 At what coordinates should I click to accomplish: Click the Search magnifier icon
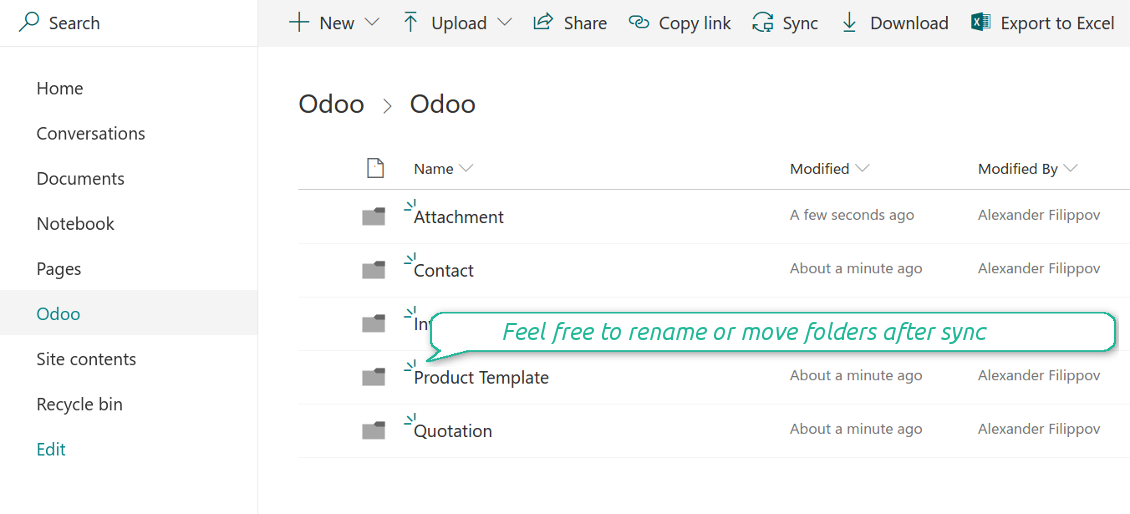tap(30, 21)
